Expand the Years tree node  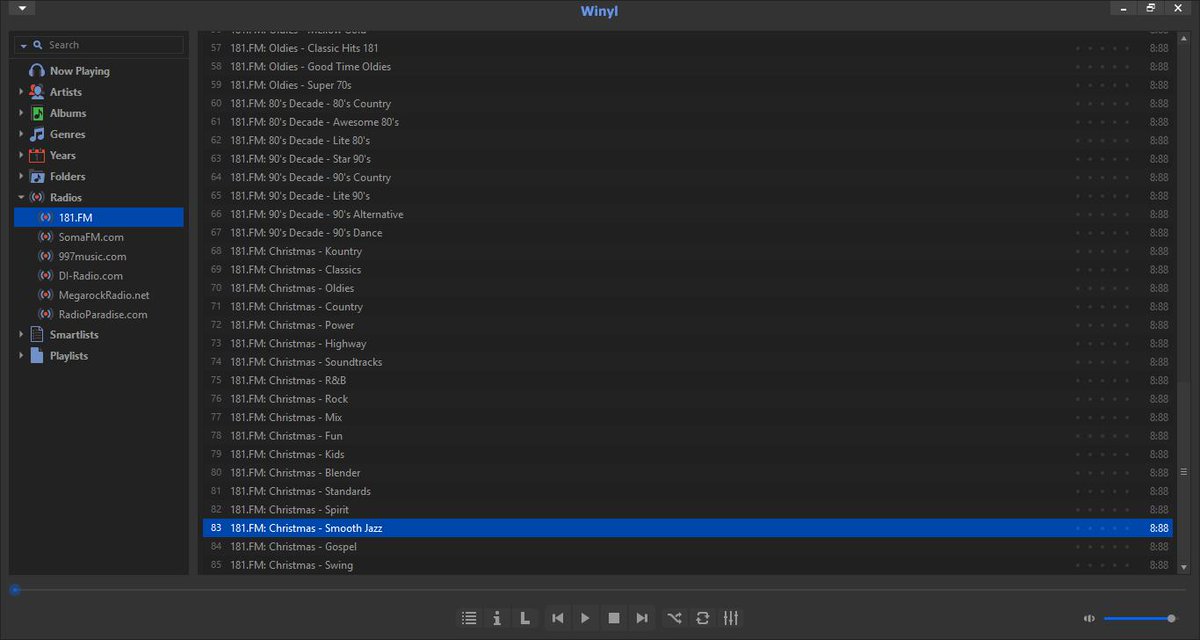21,155
